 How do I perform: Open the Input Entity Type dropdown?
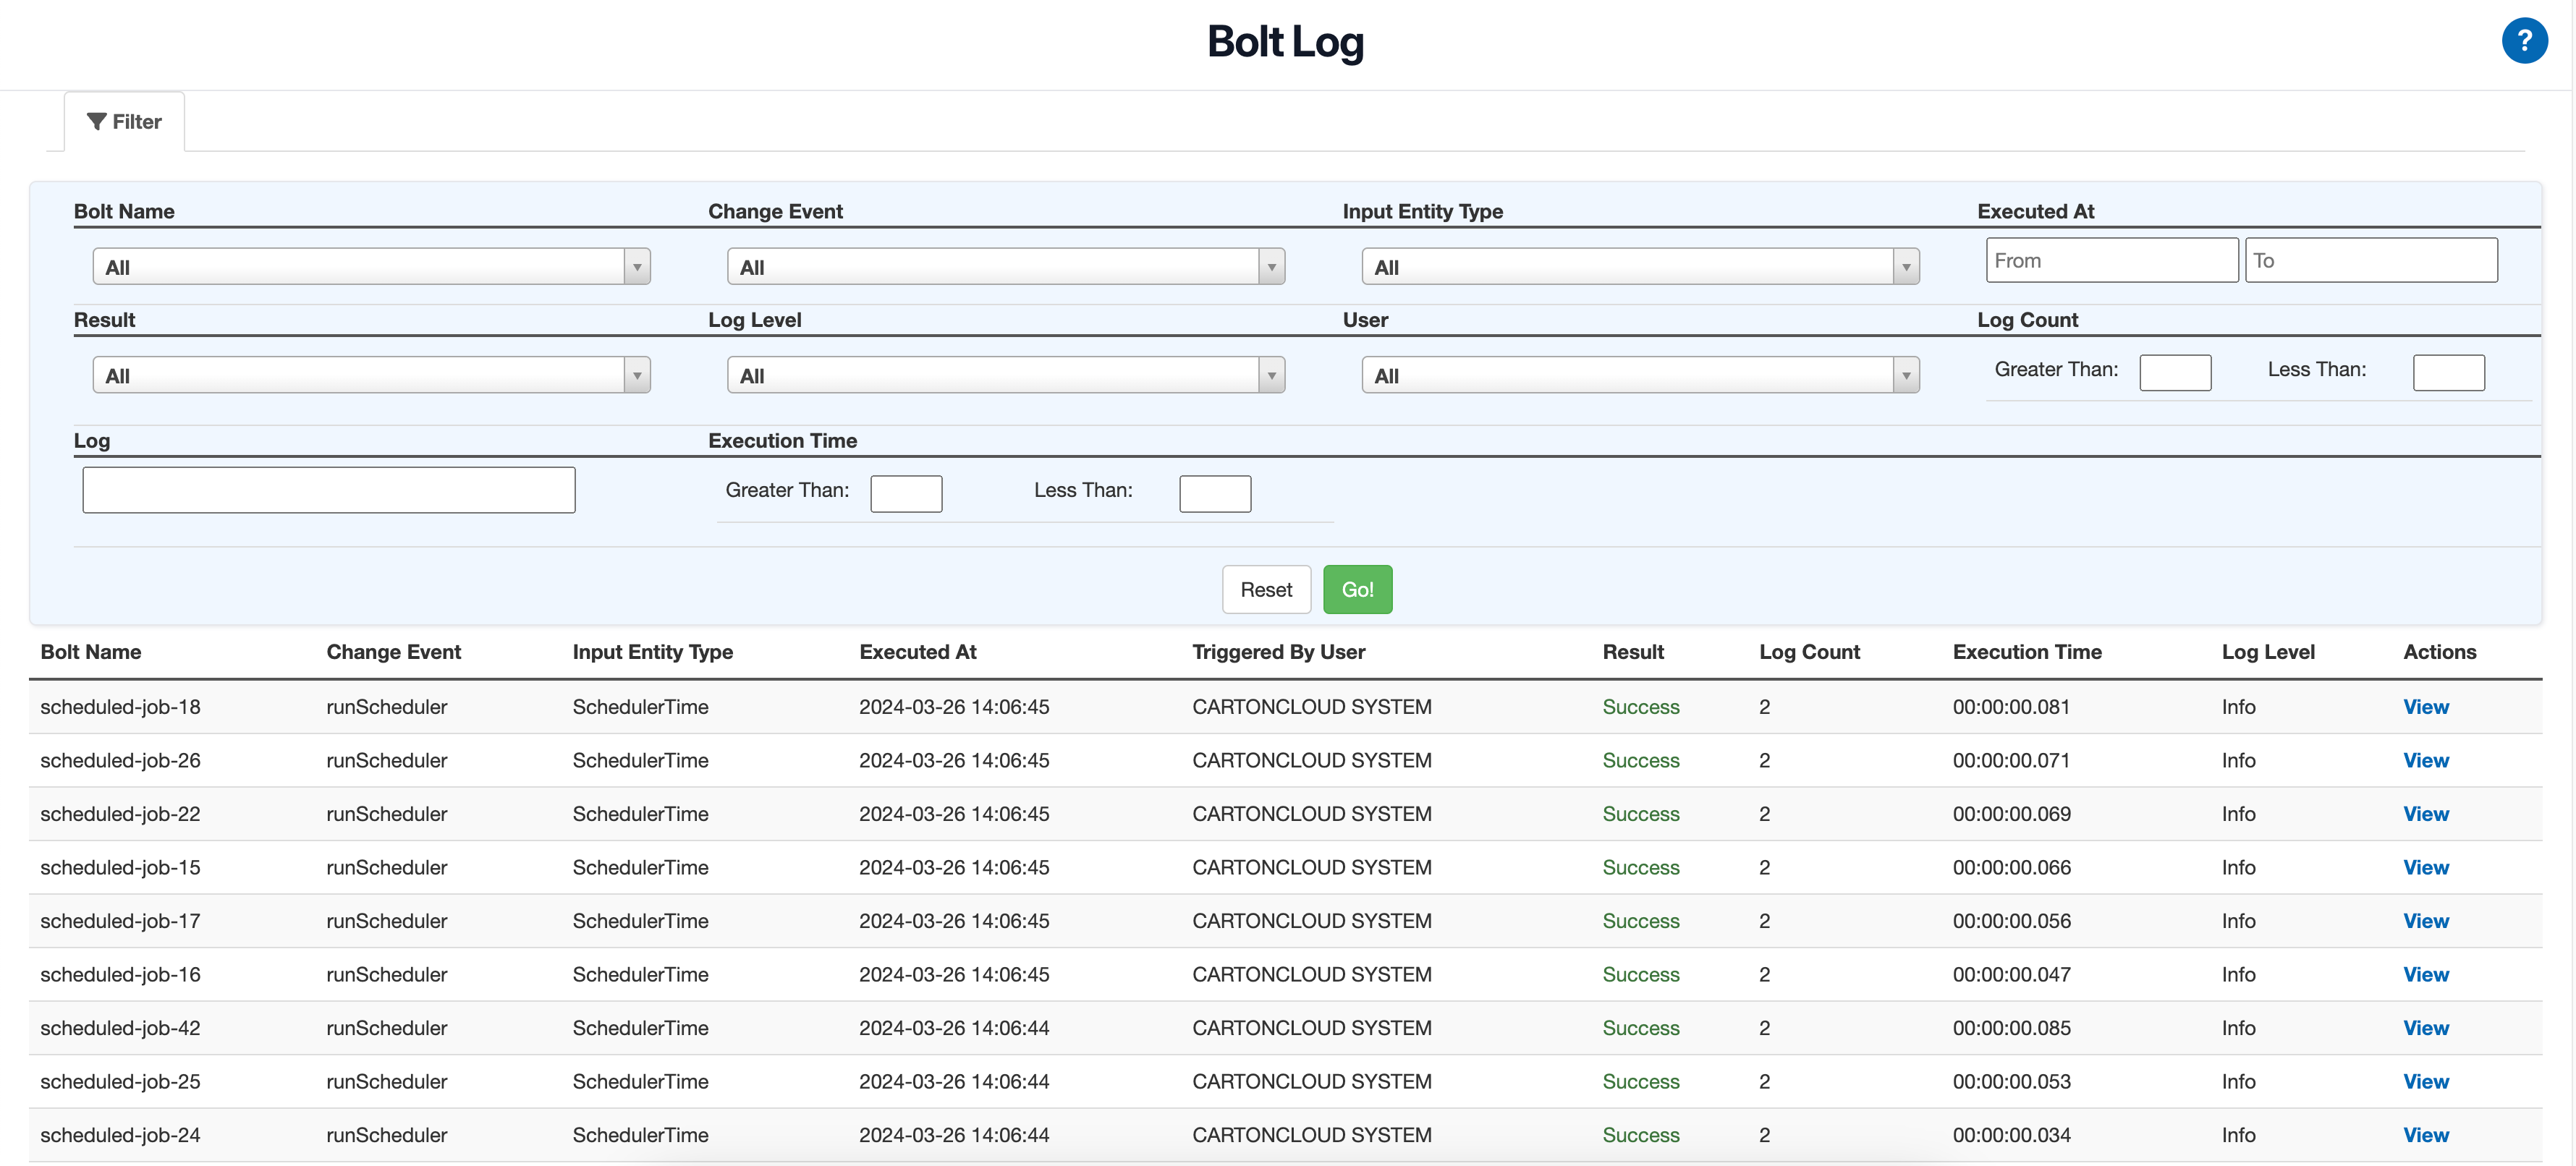[x=1638, y=266]
